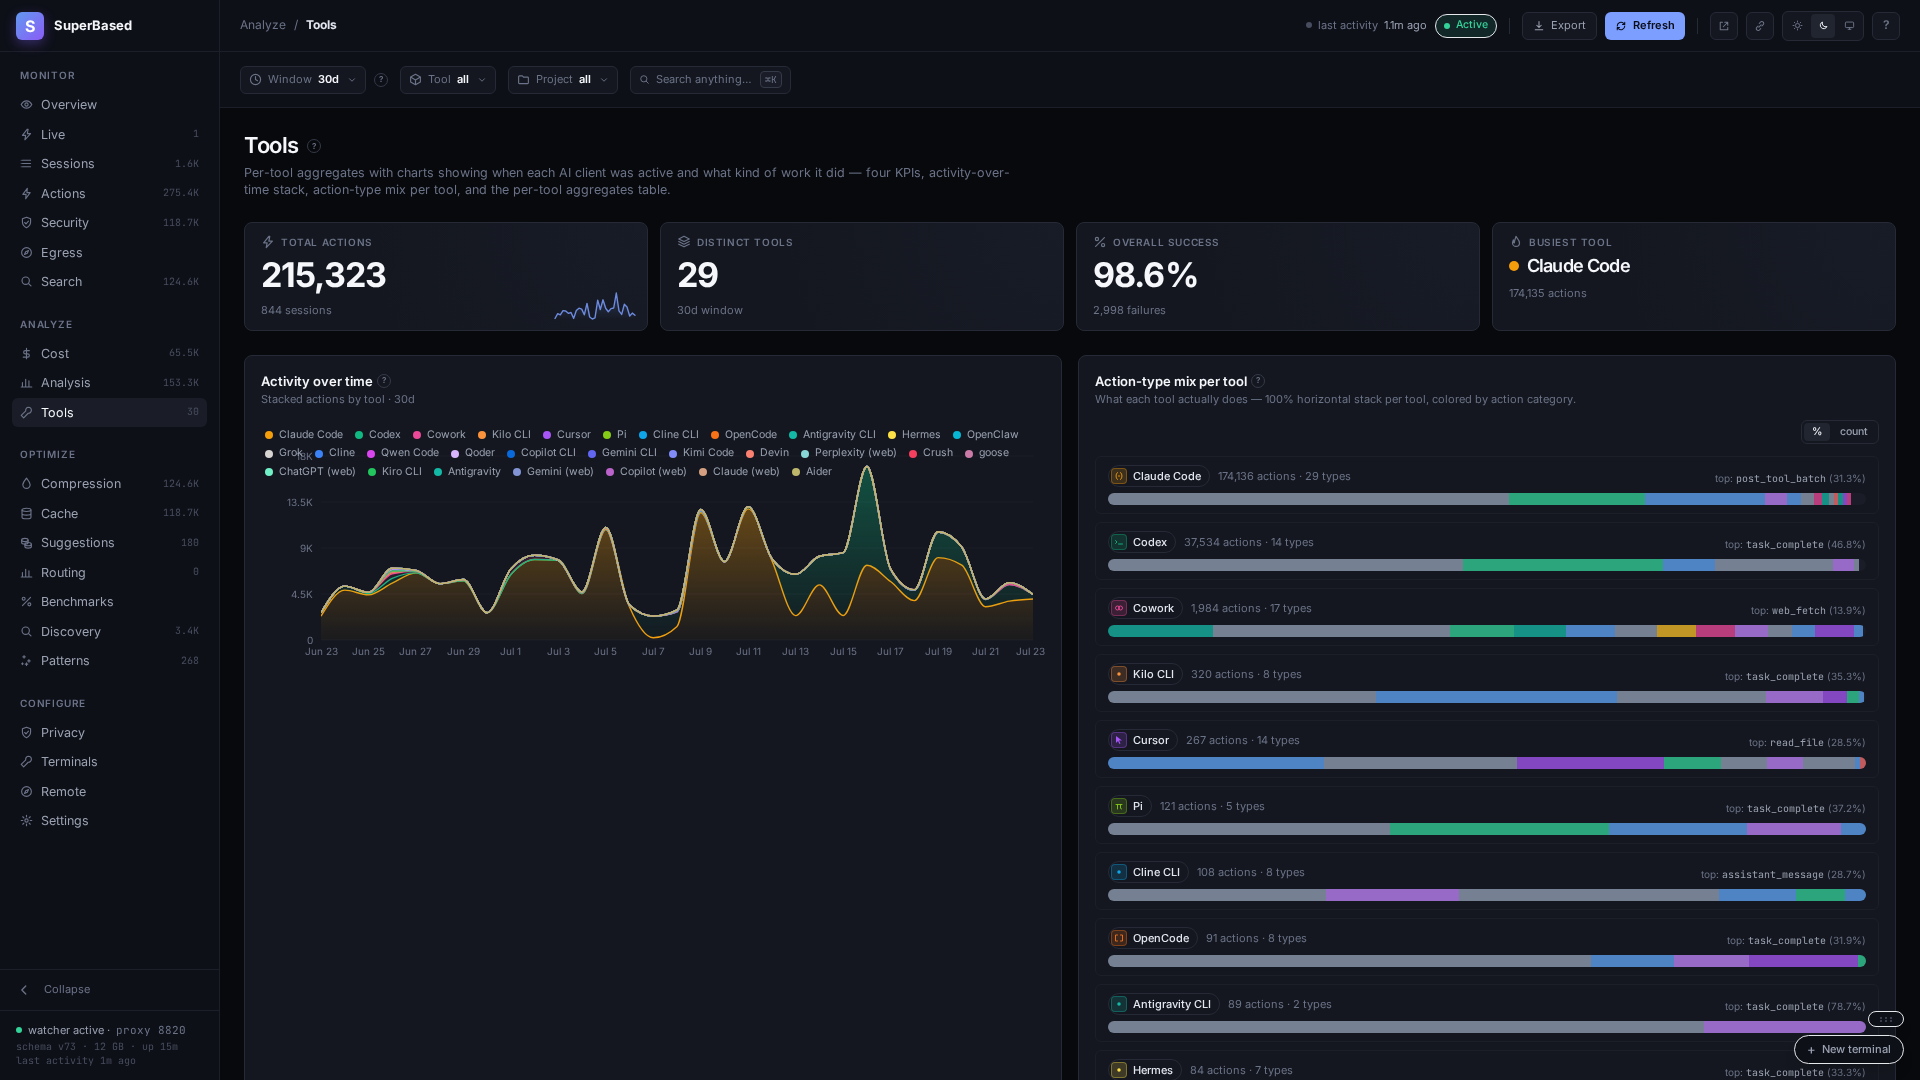Click the Export button
The width and height of the screenshot is (1920, 1080).
point(1559,26)
